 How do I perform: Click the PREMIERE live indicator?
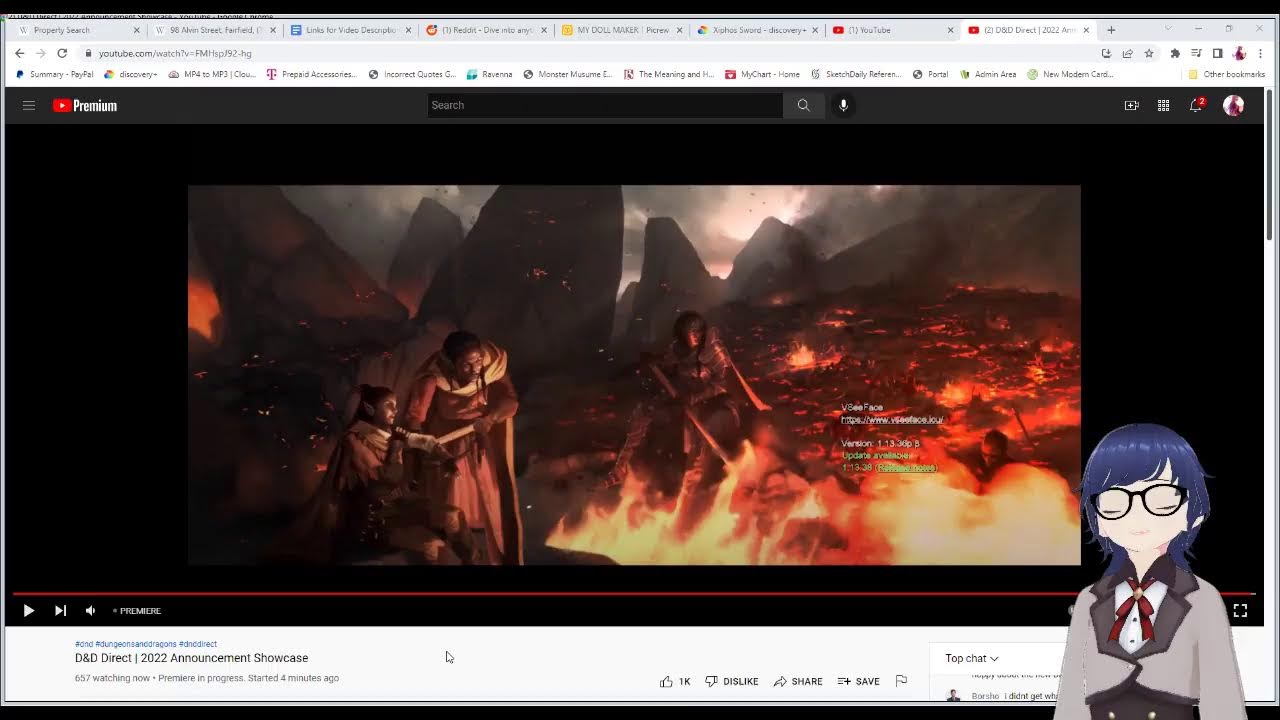click(137, 610)
